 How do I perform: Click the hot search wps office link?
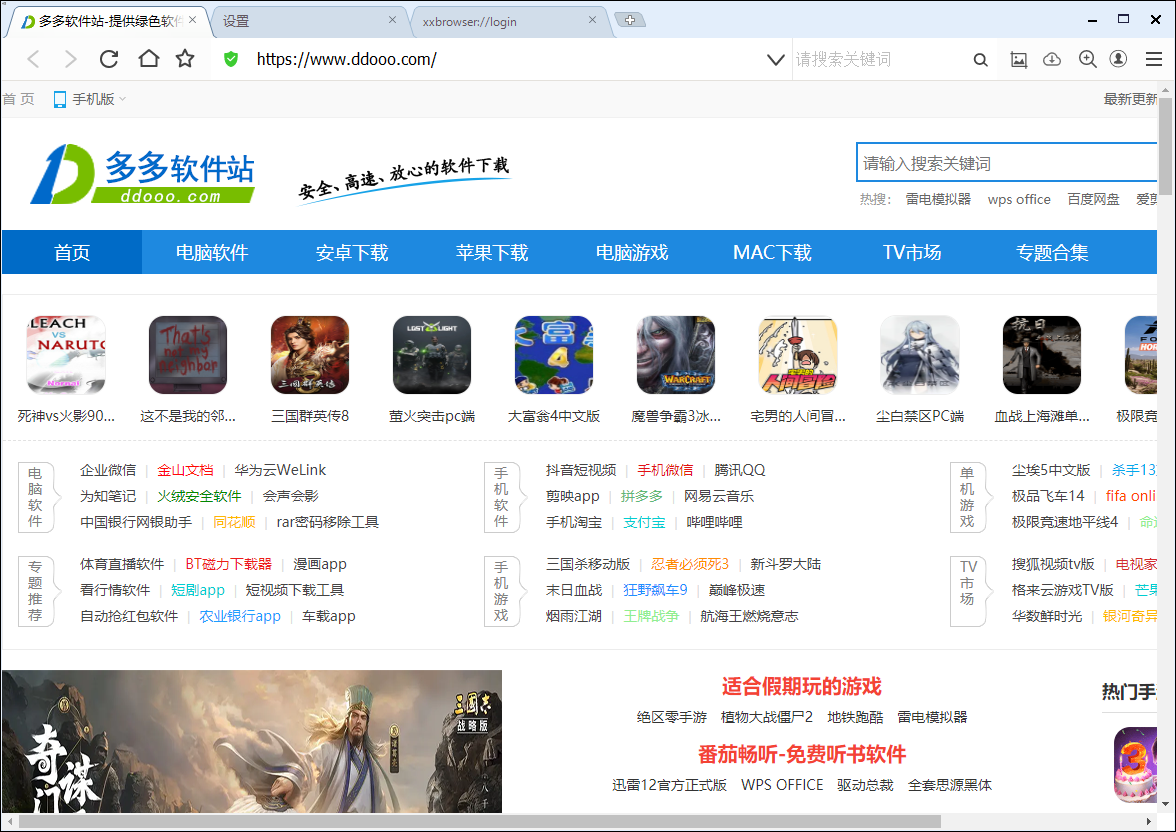[1019, 200]
